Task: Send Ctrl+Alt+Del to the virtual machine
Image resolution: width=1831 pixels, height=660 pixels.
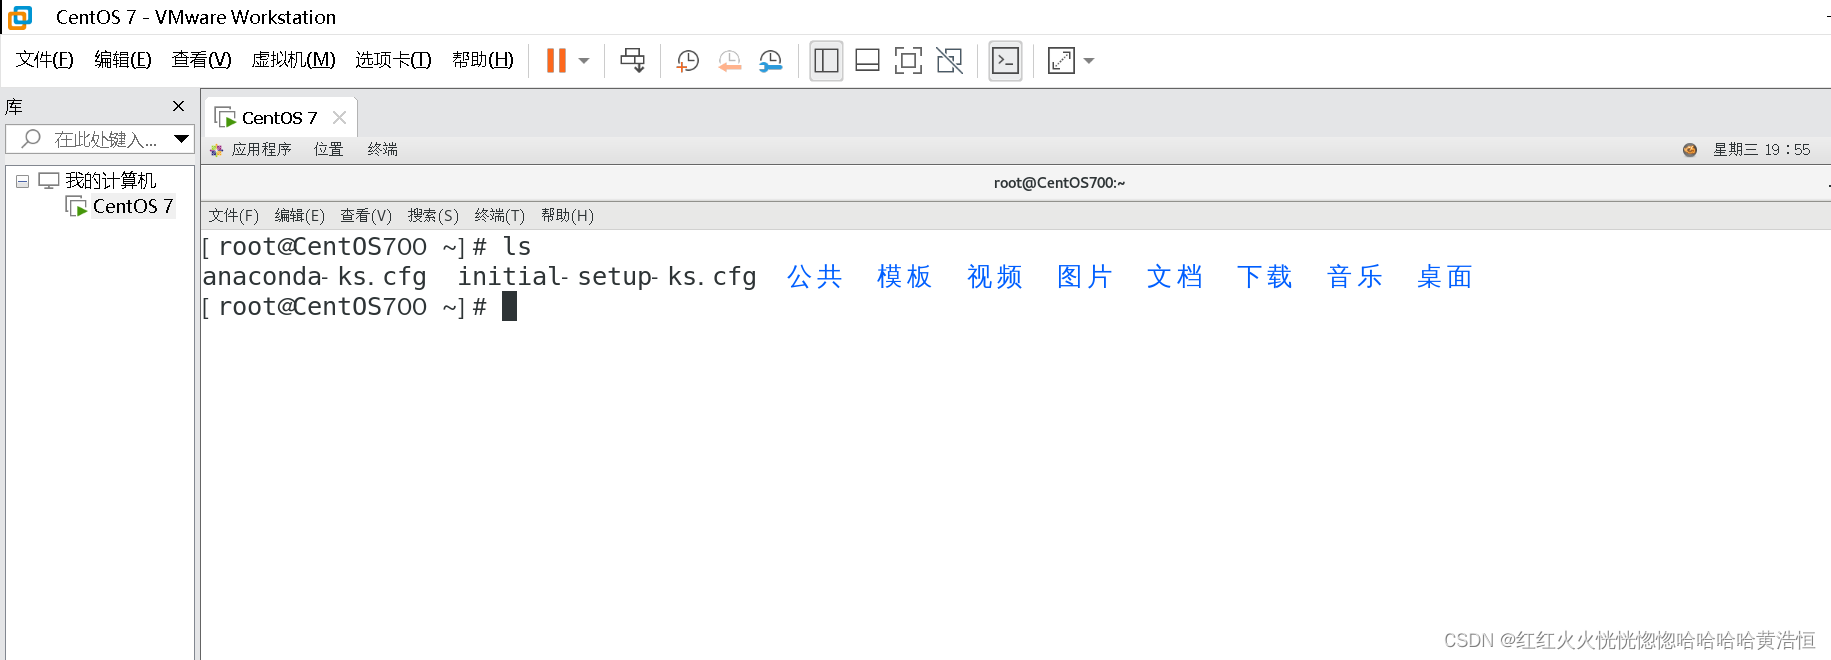Action: 632,61
